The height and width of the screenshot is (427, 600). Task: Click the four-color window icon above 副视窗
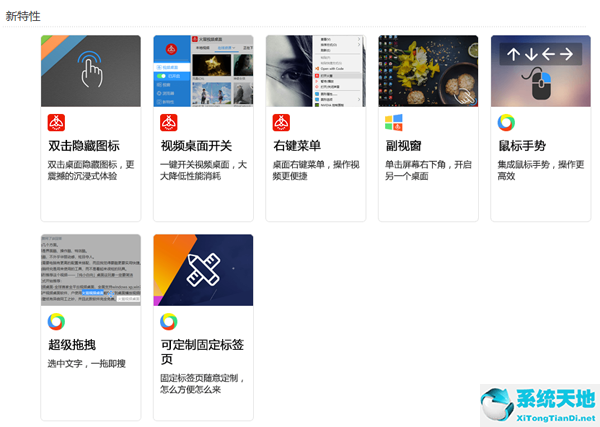(394, 122)
